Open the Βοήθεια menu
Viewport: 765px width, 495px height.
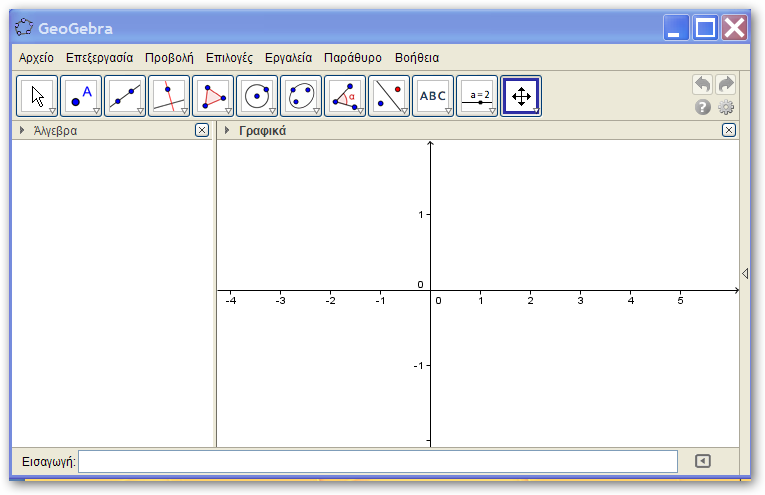coord(417,58)
